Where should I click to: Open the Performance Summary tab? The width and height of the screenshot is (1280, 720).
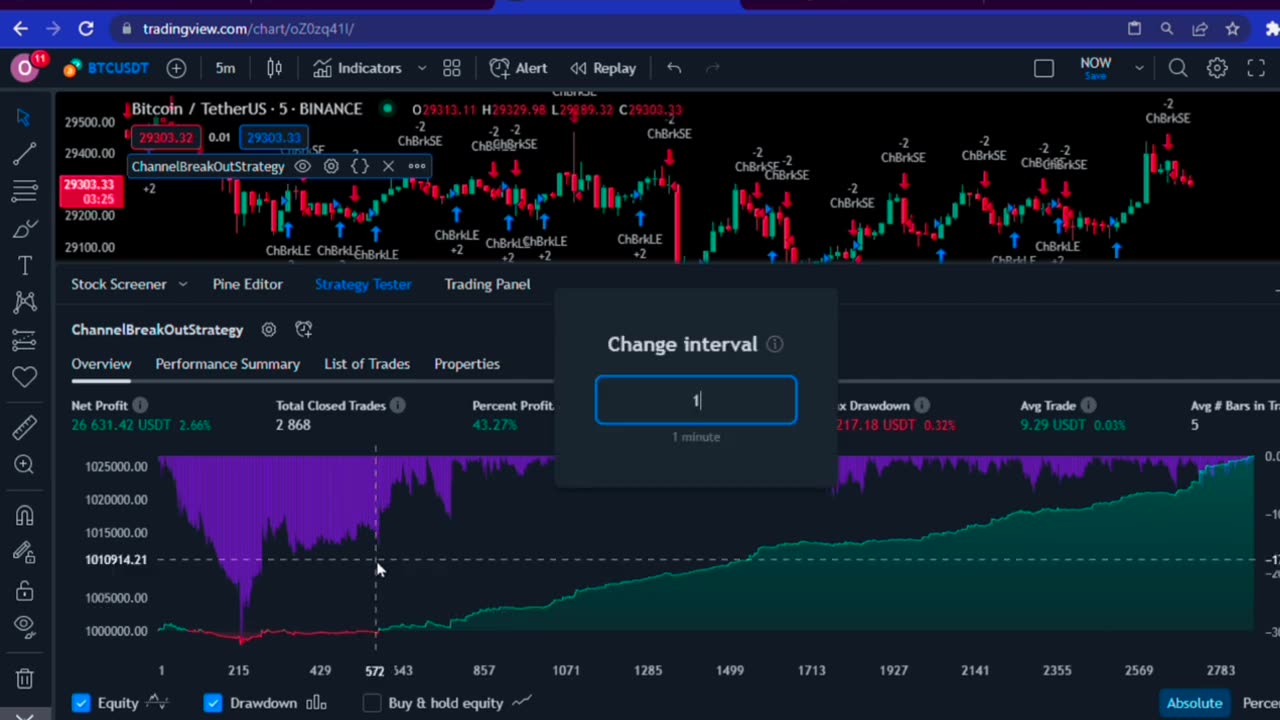click(x=227, y=364)
